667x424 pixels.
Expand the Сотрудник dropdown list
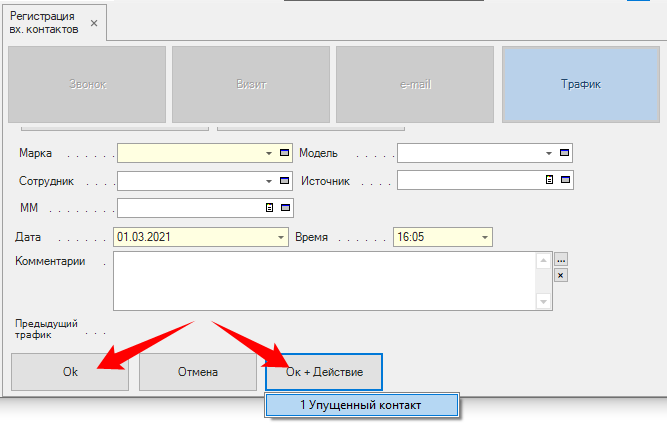pos(269,181)
